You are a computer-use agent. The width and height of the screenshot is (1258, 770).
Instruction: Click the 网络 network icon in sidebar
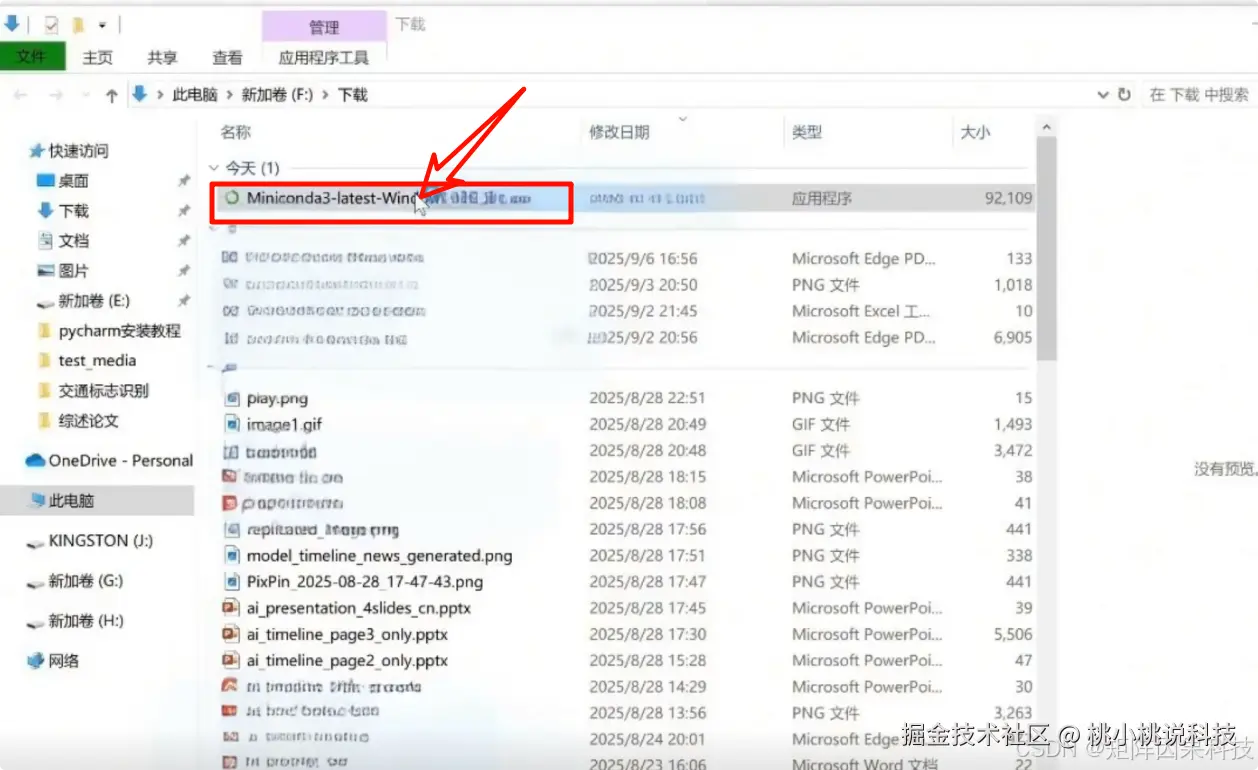pos(36,660)
